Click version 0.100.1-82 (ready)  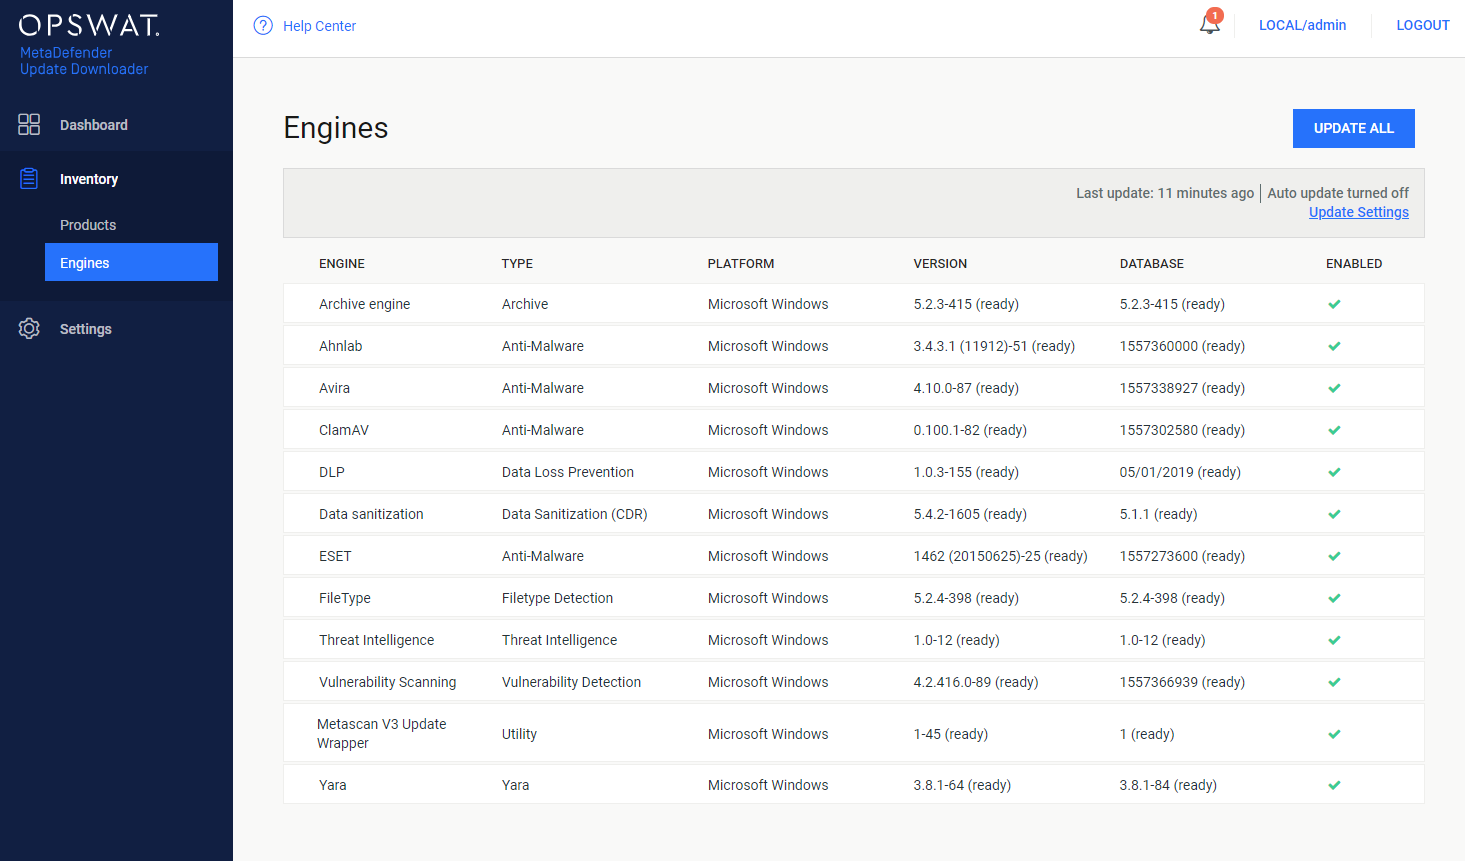tap(970, 430)
